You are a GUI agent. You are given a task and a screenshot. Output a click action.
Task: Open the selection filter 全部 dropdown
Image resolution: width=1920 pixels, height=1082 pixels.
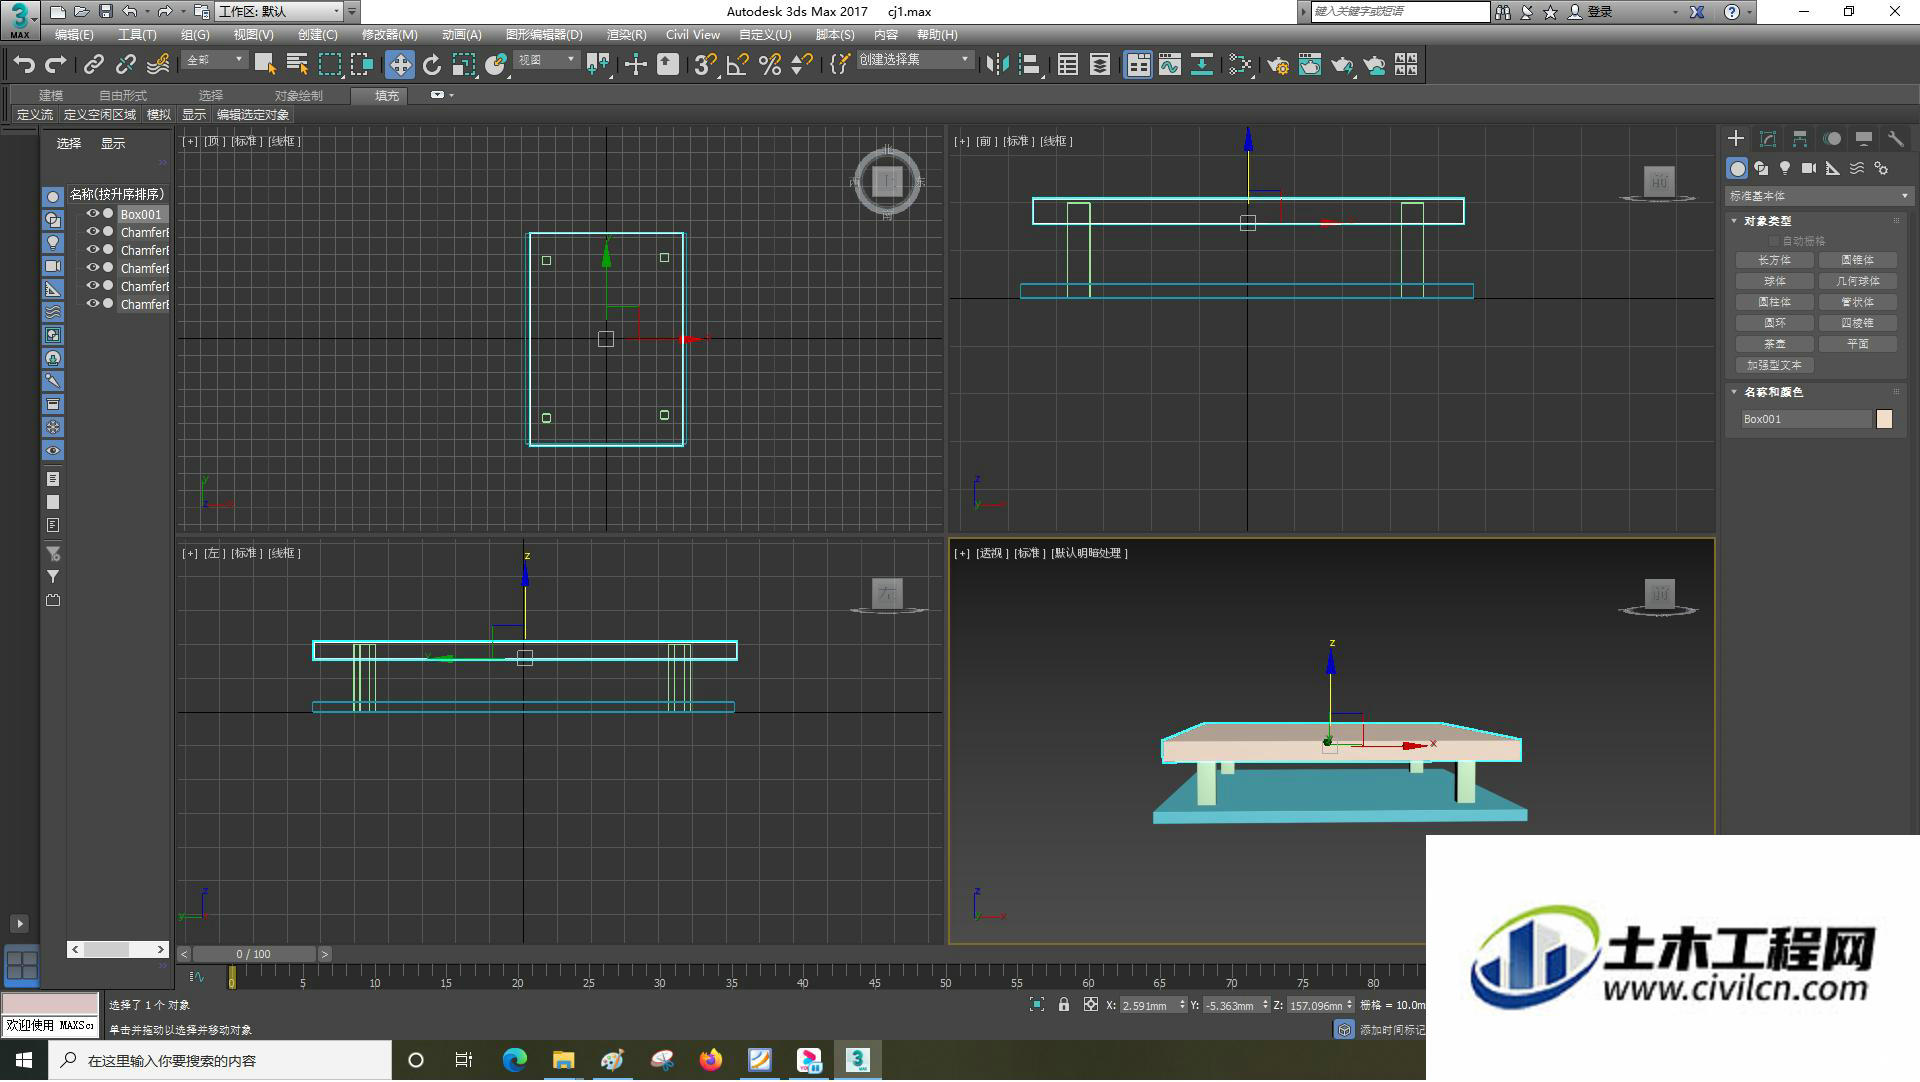[215, 60]
